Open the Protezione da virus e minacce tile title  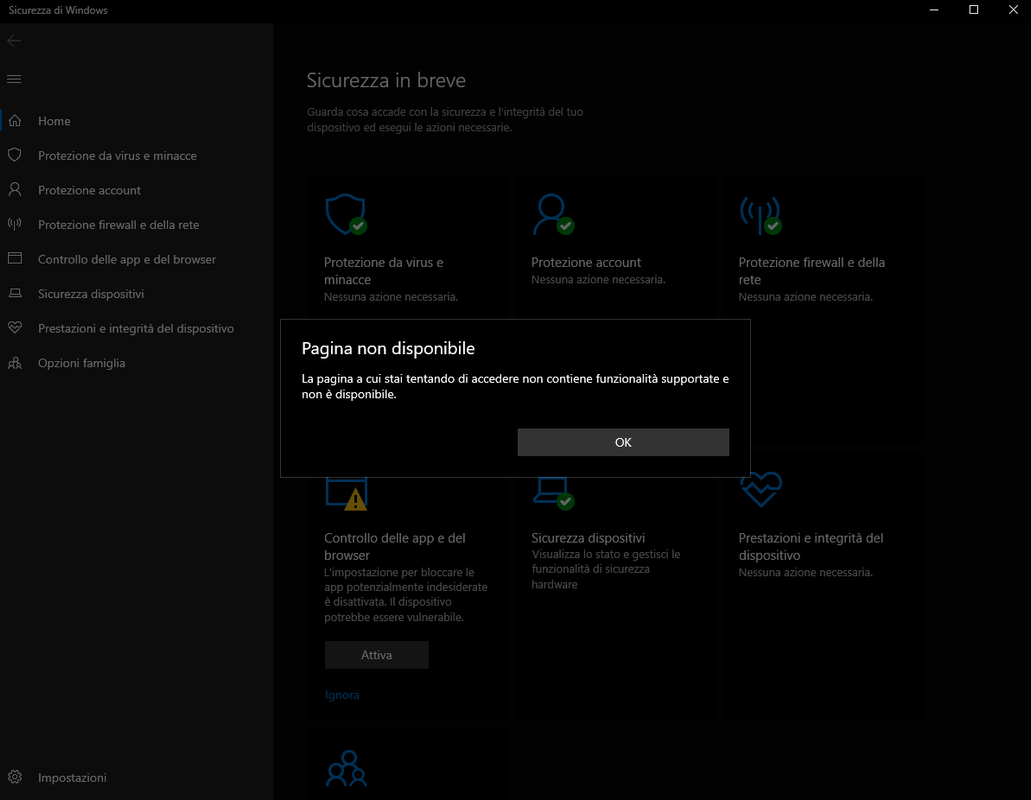[x=383, y=271]
